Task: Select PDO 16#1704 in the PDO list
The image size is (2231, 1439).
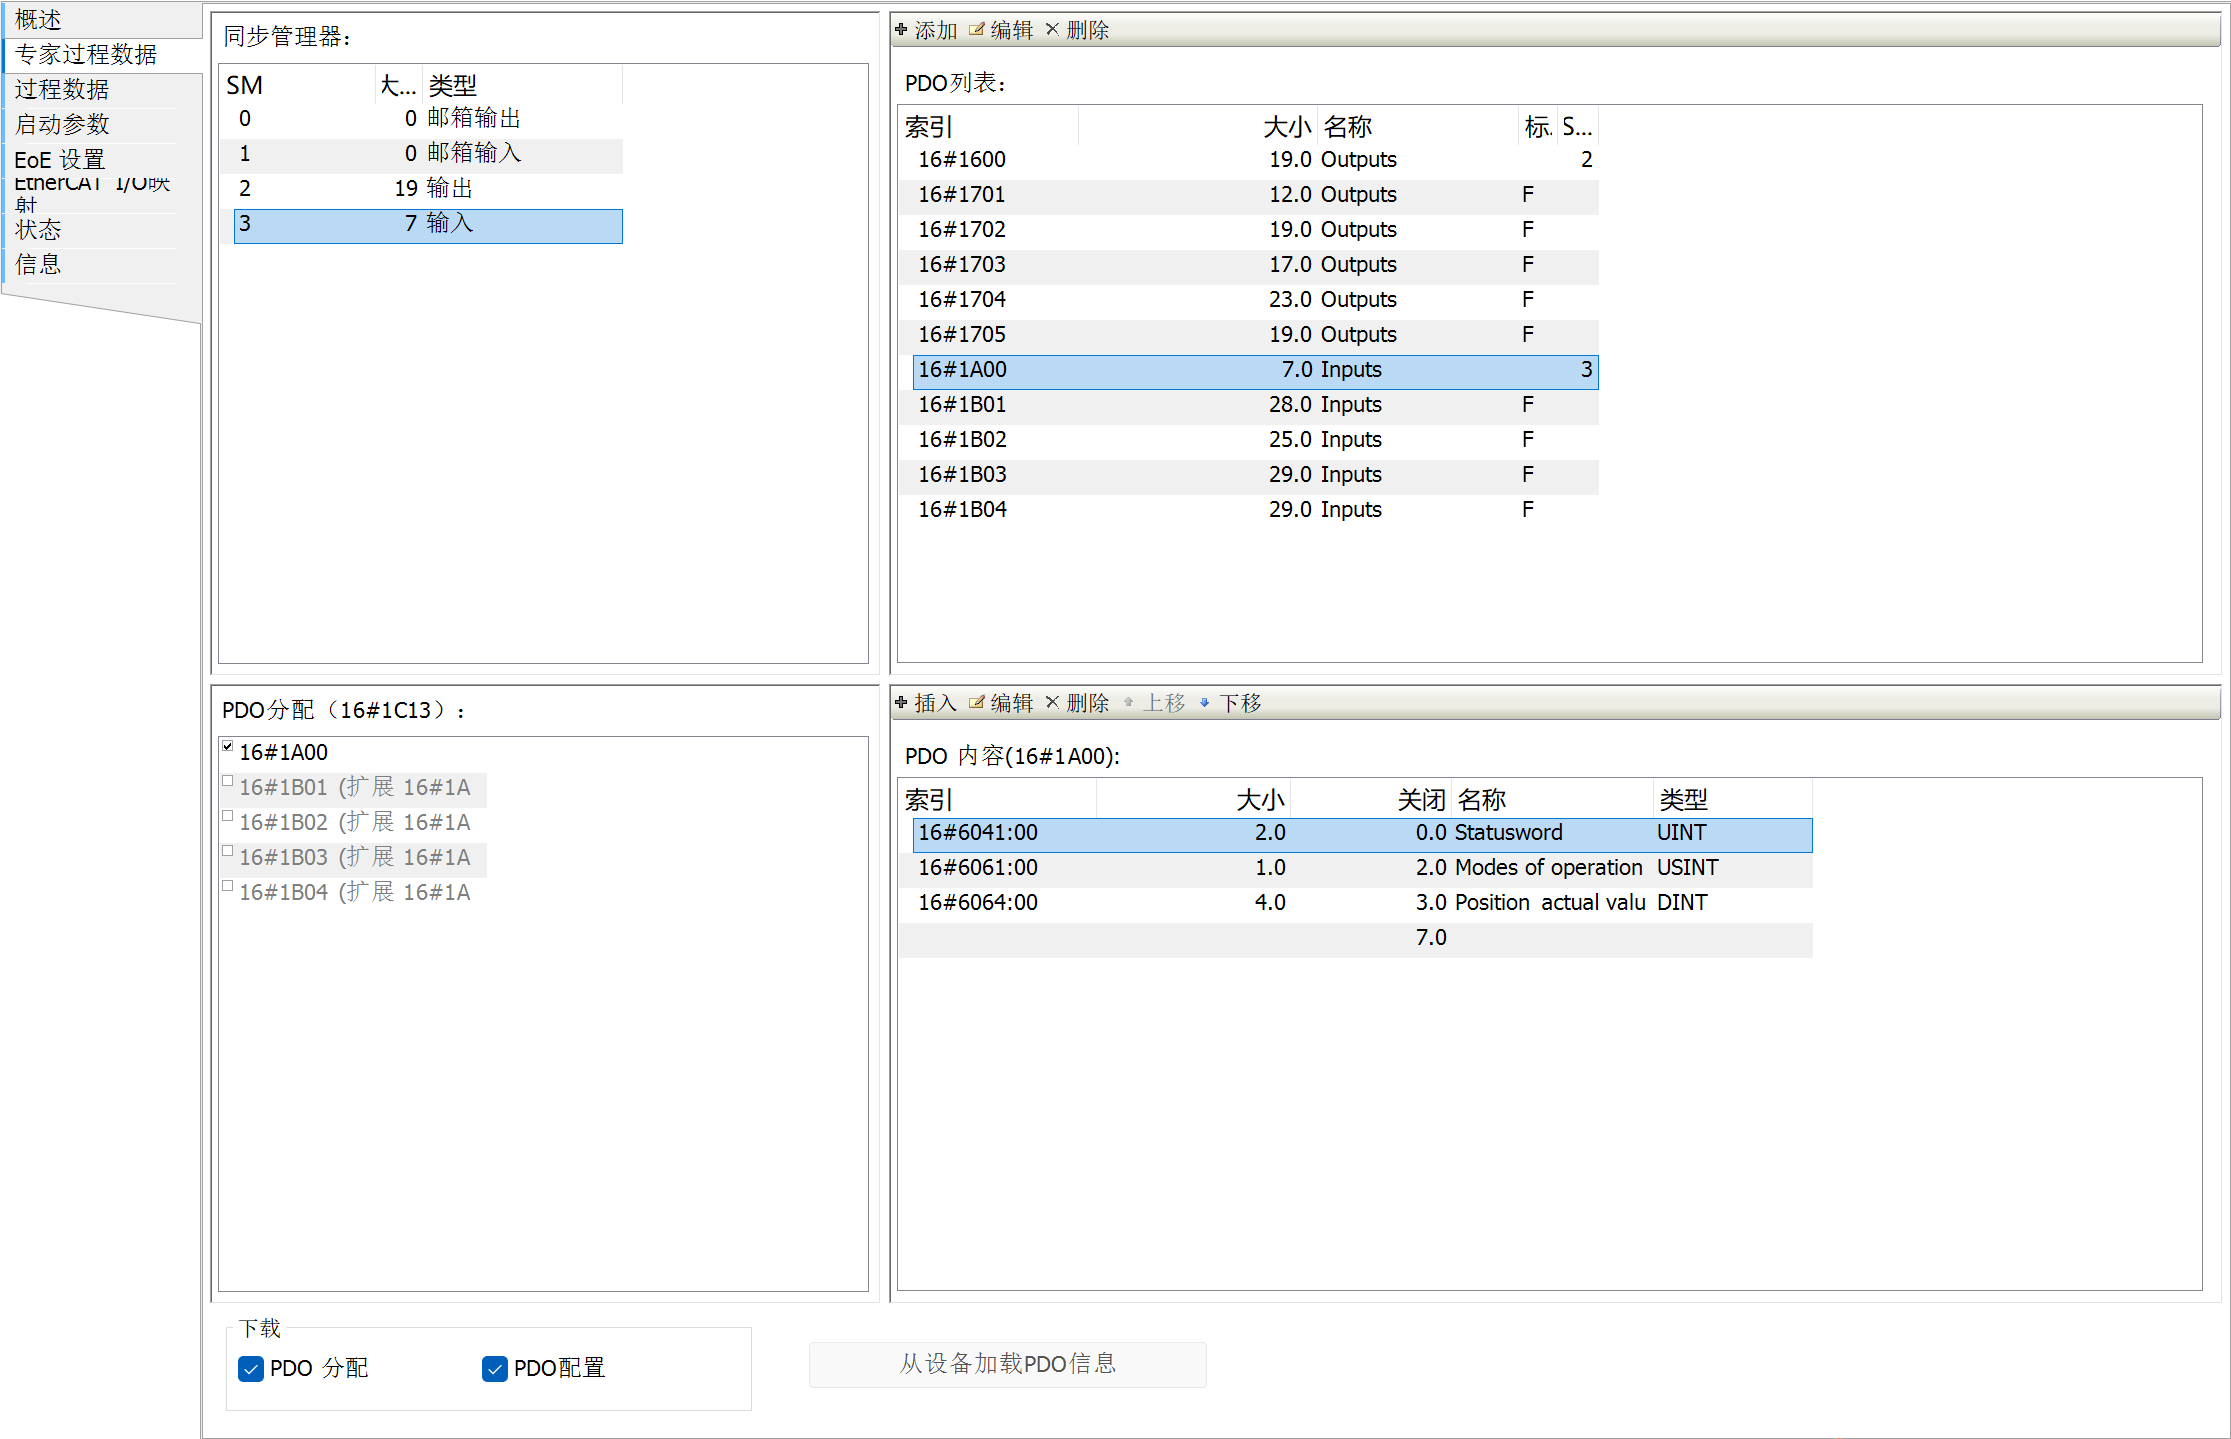Action: (x=1255, y=300)
